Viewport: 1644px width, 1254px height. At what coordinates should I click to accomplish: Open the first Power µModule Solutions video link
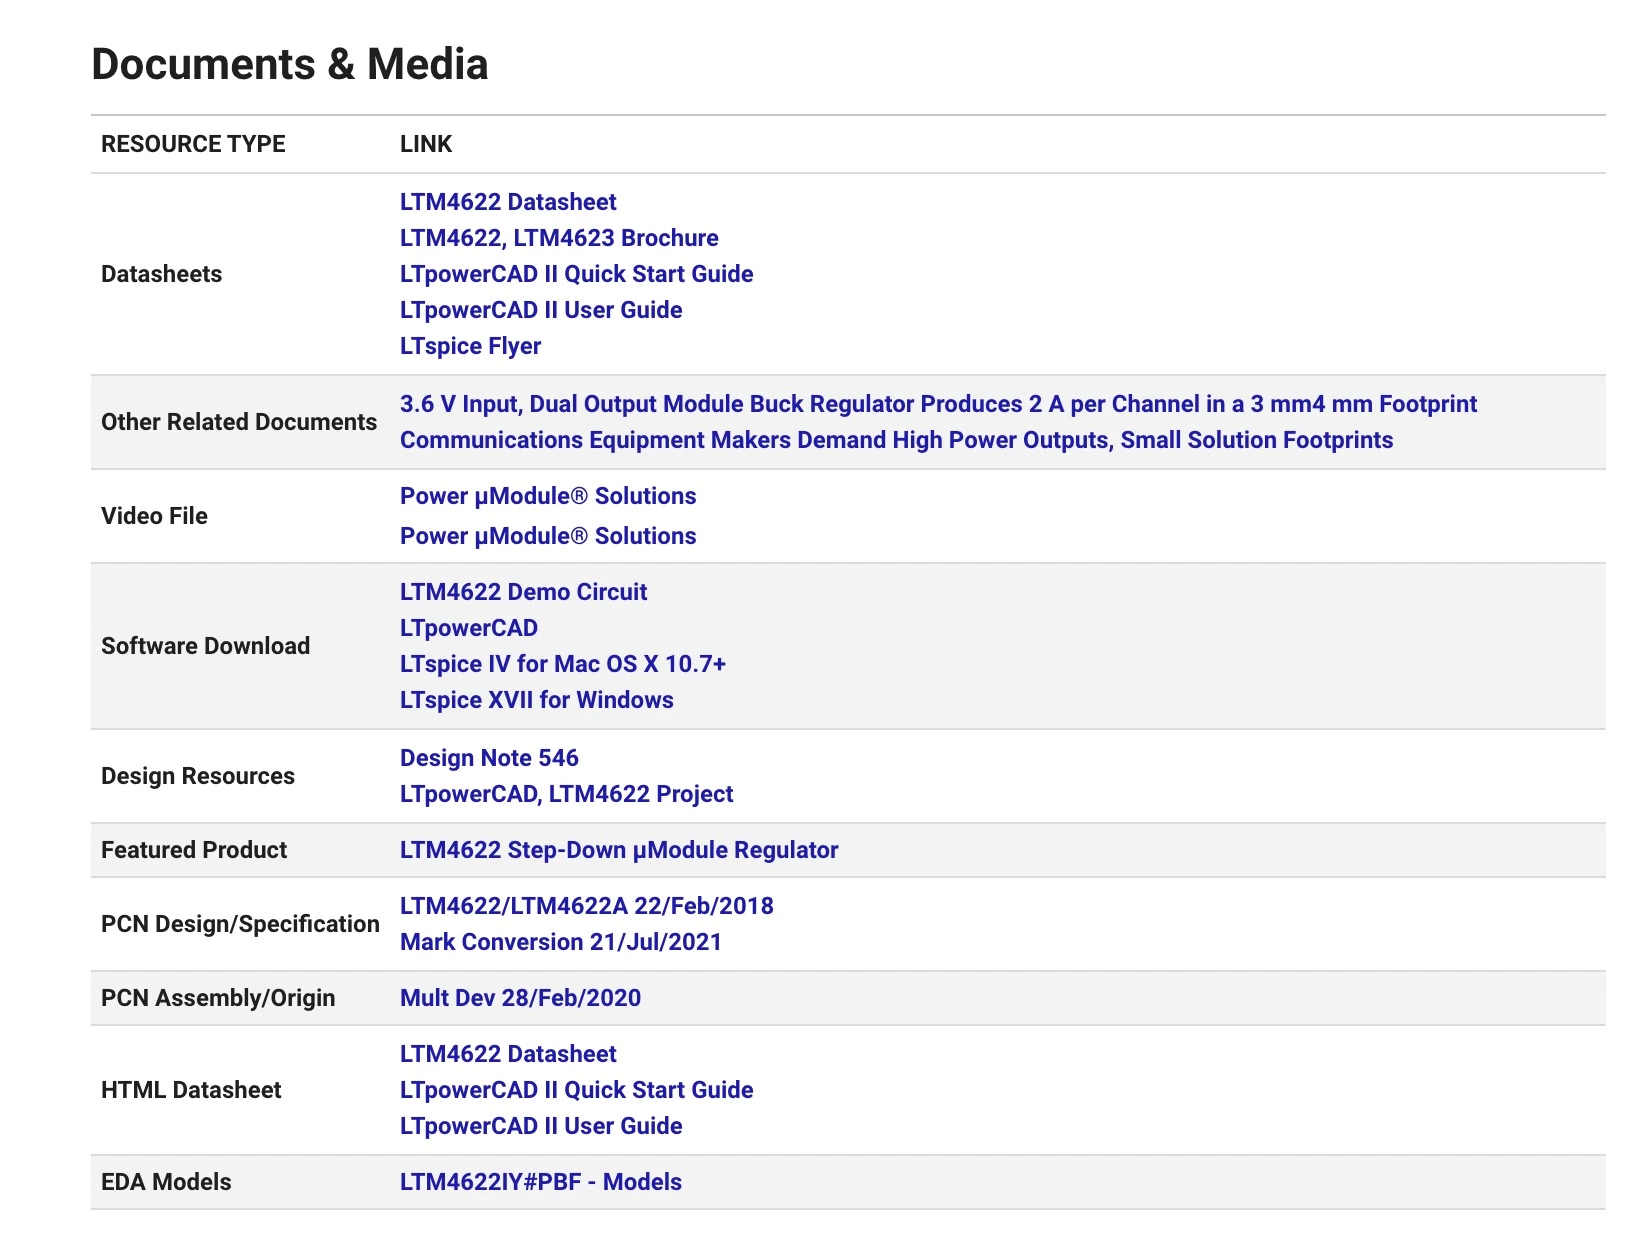pyautogui.click(x=548, y=496)
